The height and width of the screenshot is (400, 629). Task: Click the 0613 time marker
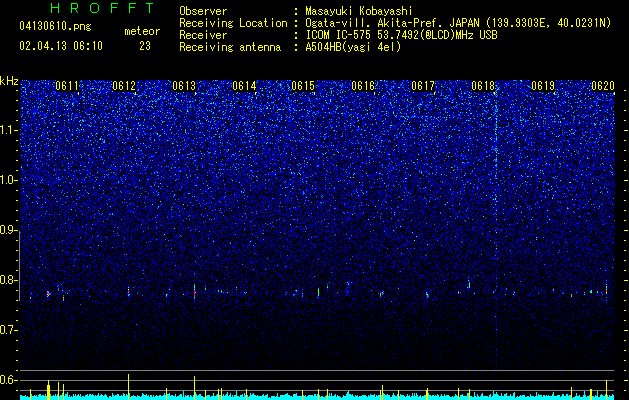click(x=184, y=86)
